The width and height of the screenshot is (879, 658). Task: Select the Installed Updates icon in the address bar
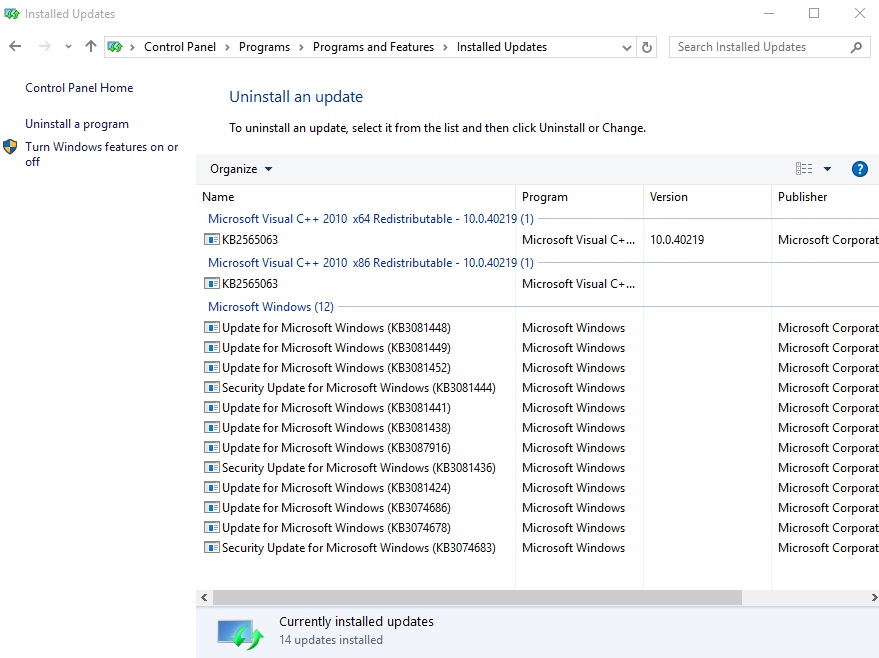tap(114, 47)
